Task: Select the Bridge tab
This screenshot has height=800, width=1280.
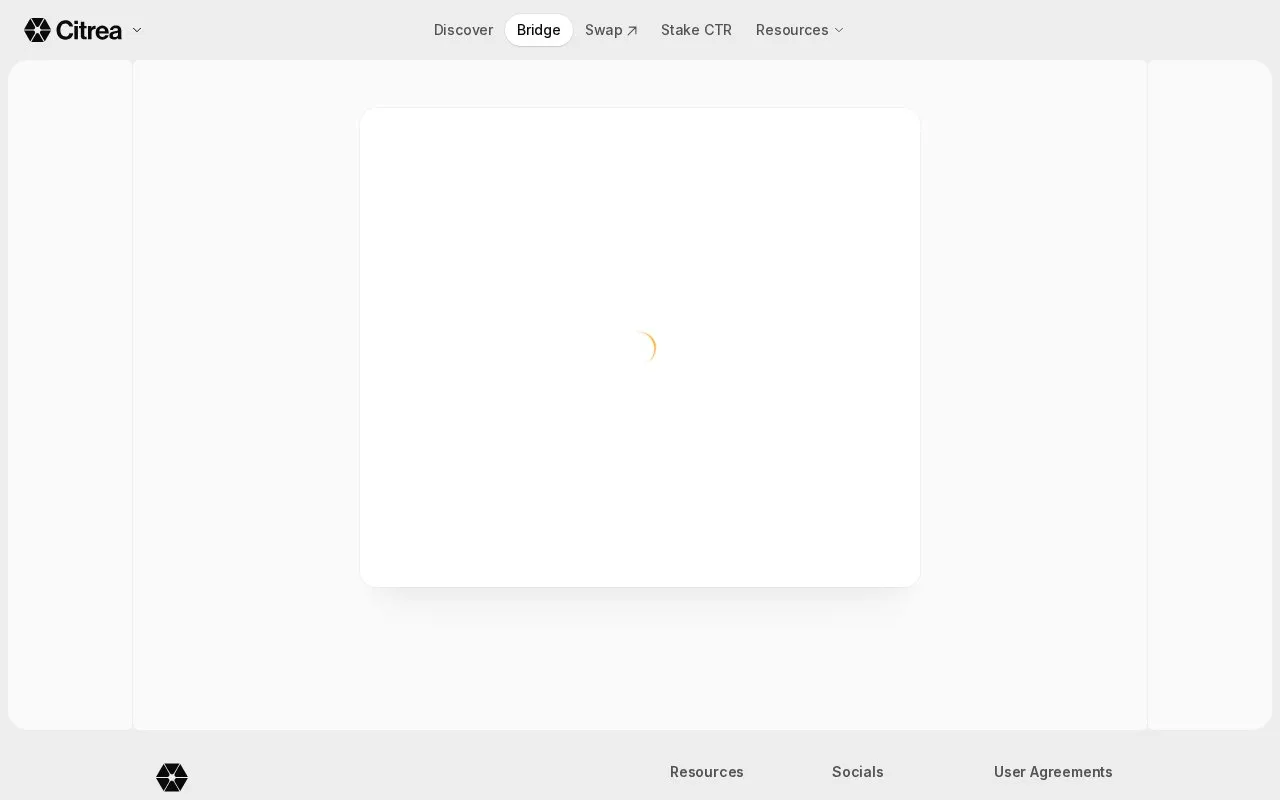Action: point(539,30)
